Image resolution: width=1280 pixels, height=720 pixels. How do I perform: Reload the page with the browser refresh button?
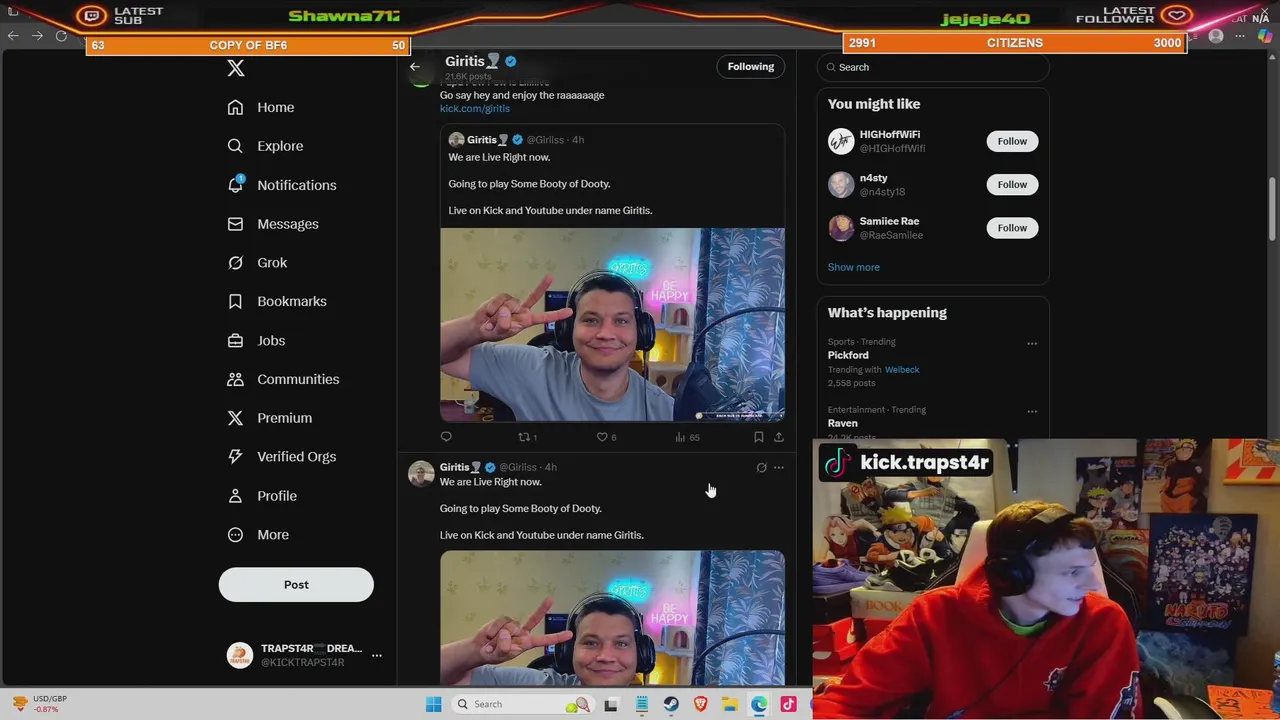point(61,36)
